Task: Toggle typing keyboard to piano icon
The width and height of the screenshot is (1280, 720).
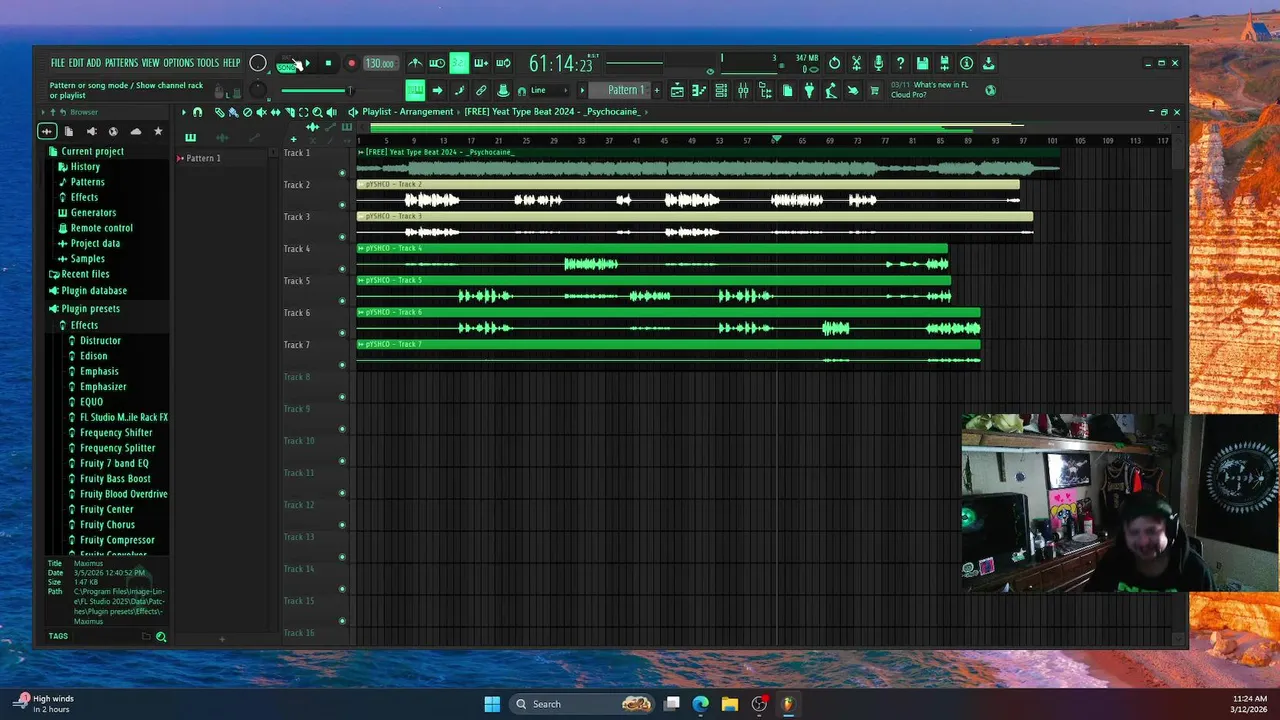Action: [x=415, y=90]
